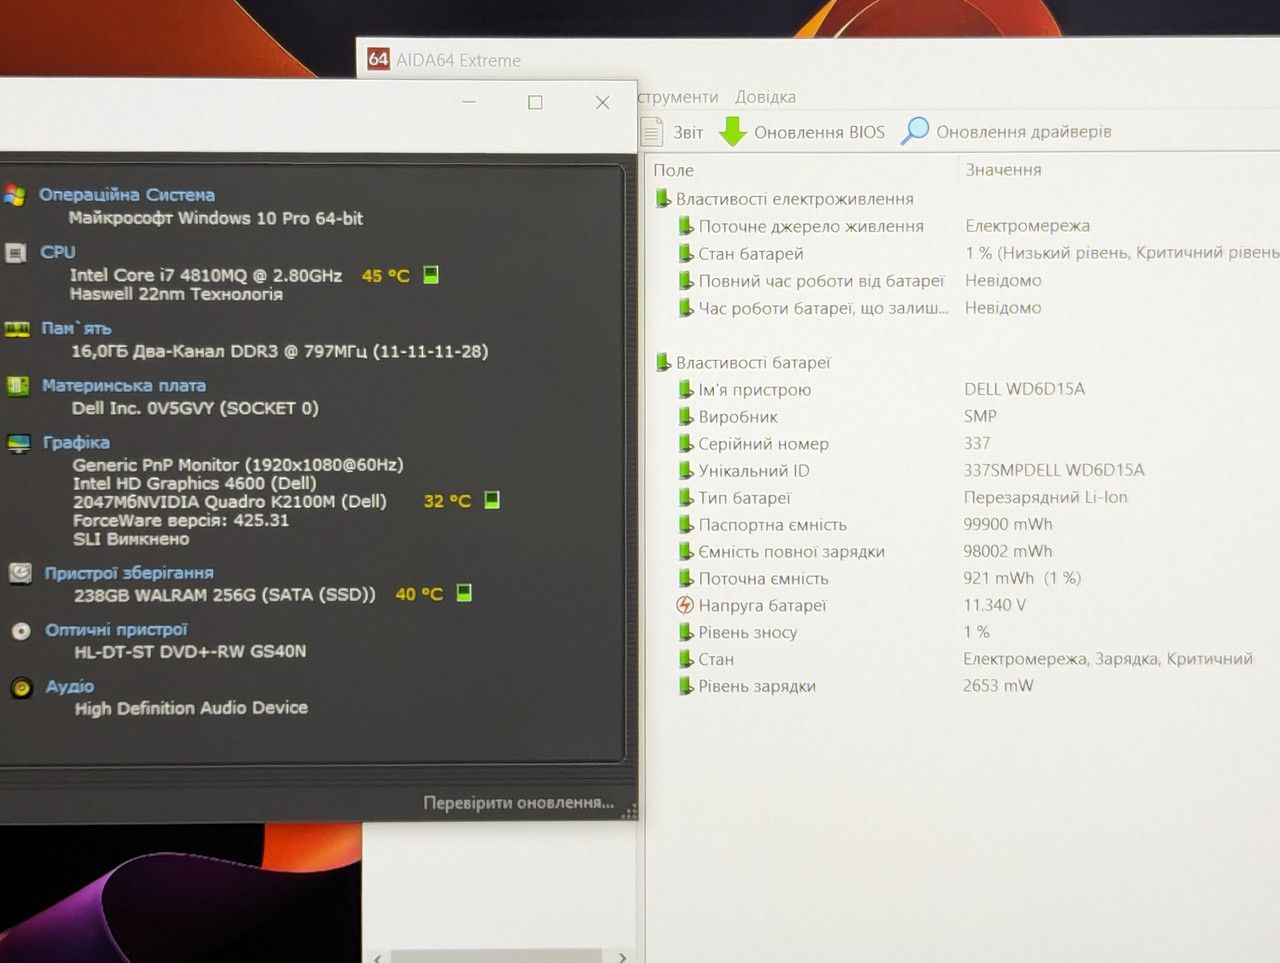Open the Материнська плата section link
This screenshot has height=963, width=1280.
coord(124,385)
